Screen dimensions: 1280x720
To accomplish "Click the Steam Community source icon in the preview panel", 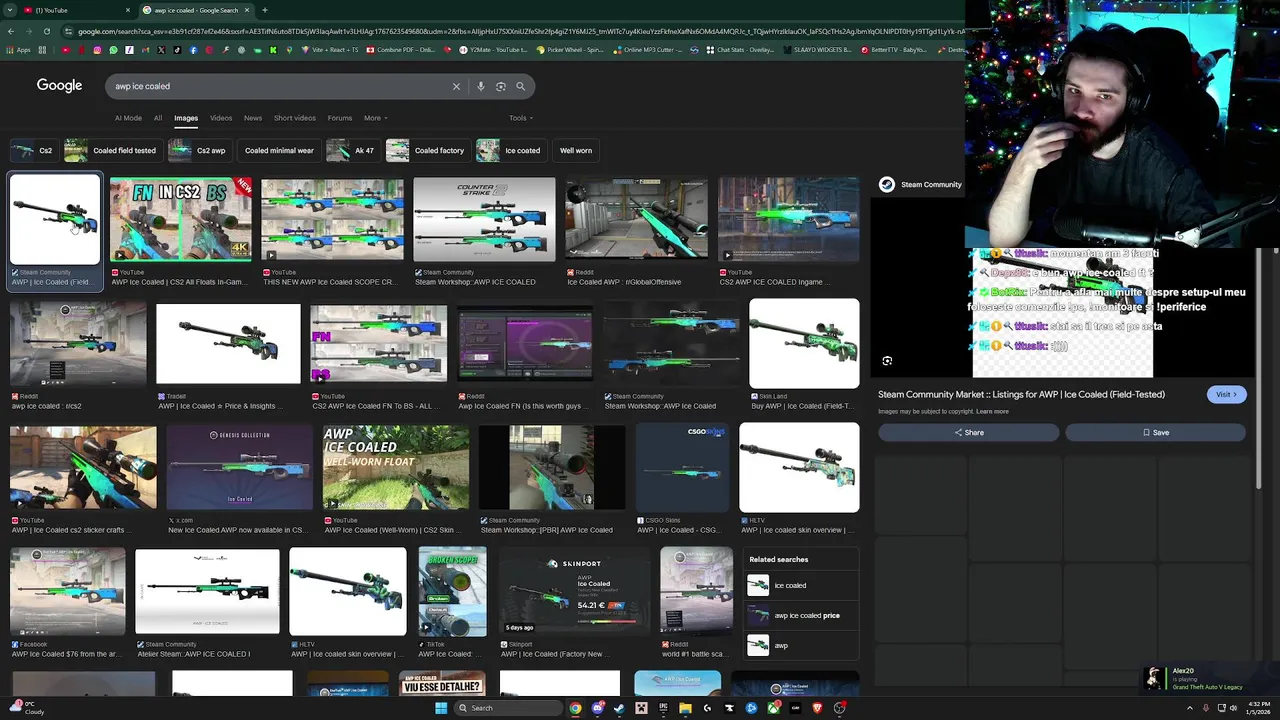I will 887,184.
